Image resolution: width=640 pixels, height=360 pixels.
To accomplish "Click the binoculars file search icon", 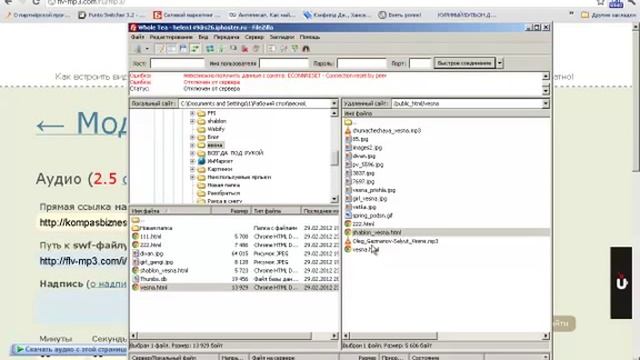I will (x=306, y=49).
